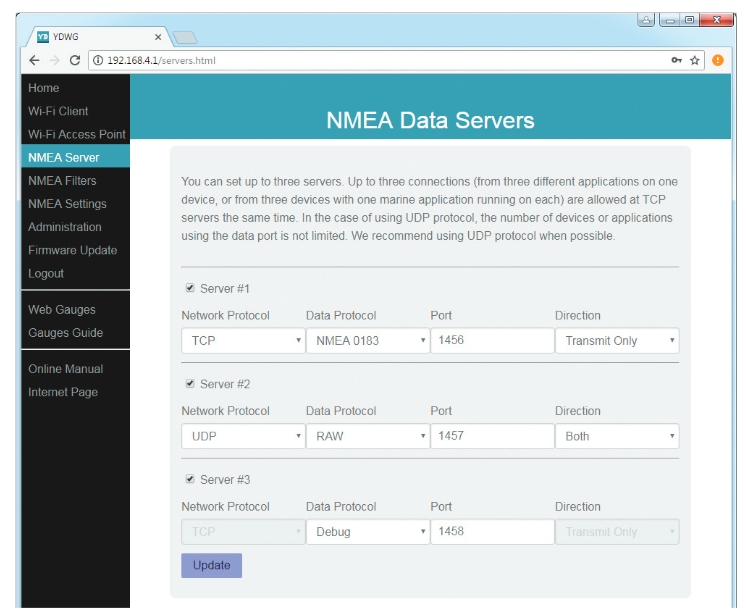Open Server #1 Direction Transmit Only dropdown
746x616 pixels.
click(x=616, y=341)
